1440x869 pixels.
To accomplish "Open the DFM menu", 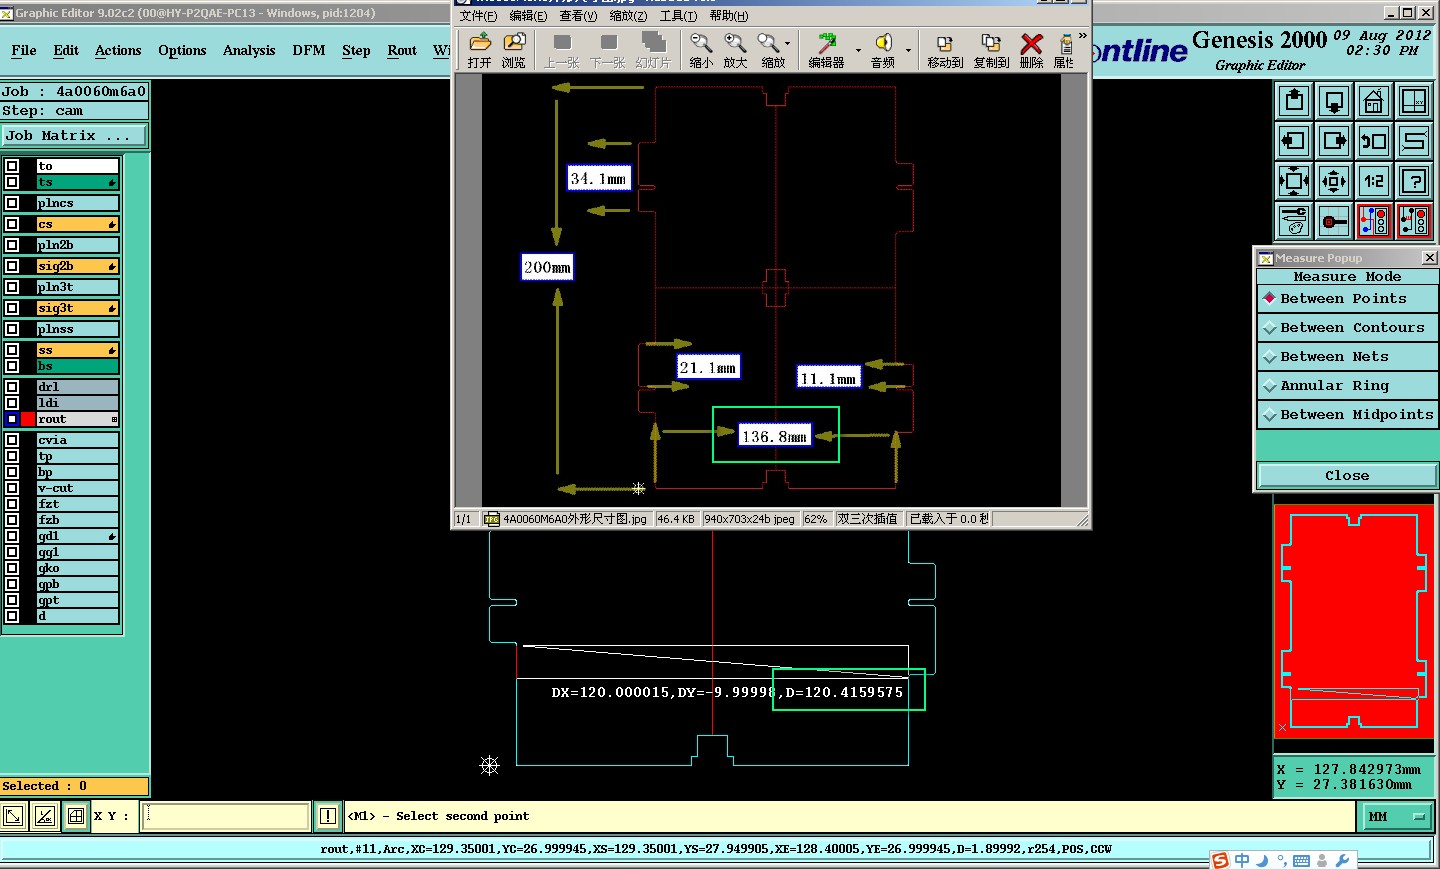I will click(x=308, y=50).
